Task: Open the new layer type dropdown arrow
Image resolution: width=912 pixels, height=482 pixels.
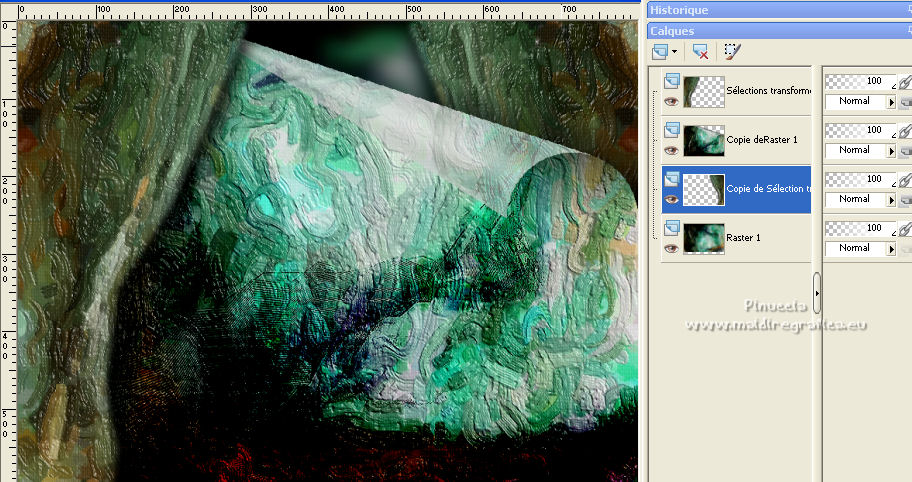Action: click(x=674, y=52)
